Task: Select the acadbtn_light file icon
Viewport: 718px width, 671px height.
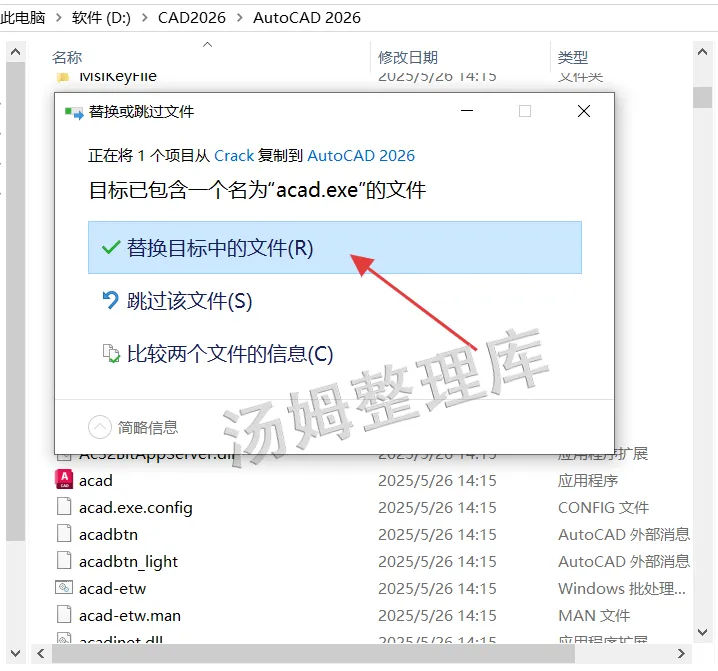Action: 64,561
